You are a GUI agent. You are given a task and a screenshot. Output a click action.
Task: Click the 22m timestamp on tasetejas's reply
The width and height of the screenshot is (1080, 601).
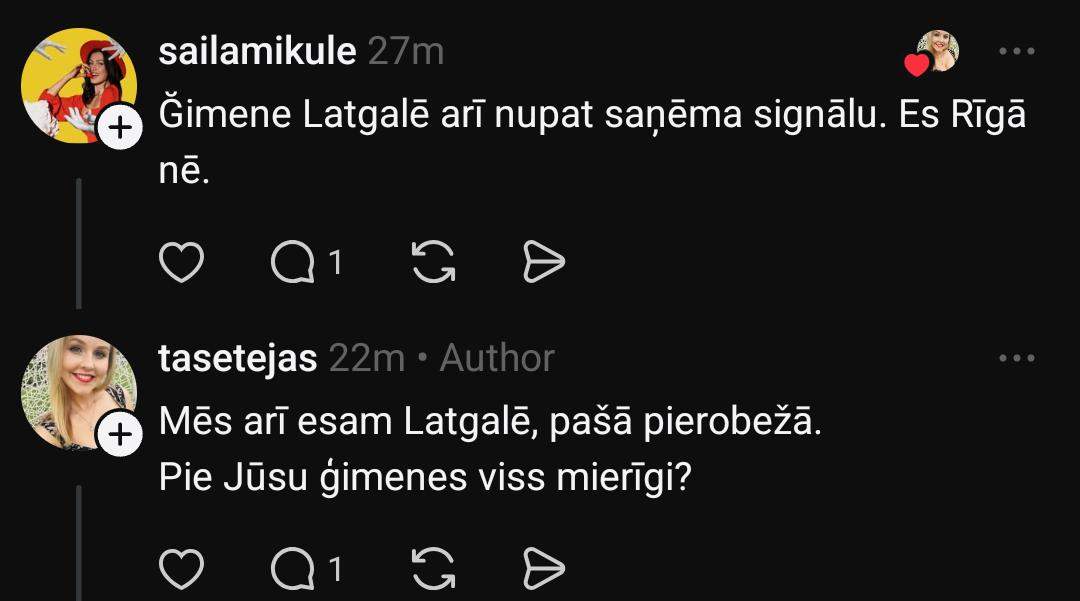(367, 358)
